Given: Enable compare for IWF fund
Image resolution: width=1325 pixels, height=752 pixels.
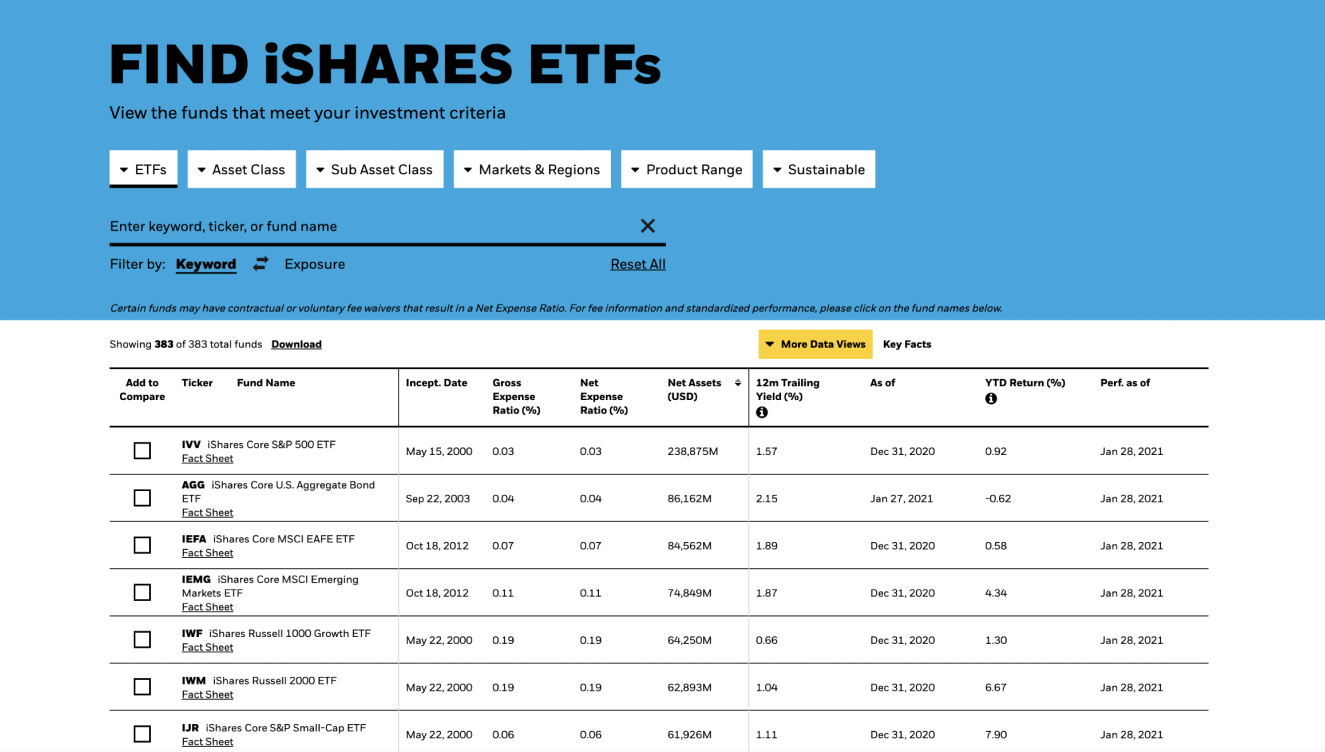Looking at the screenshot, I should tap(142, 640).
